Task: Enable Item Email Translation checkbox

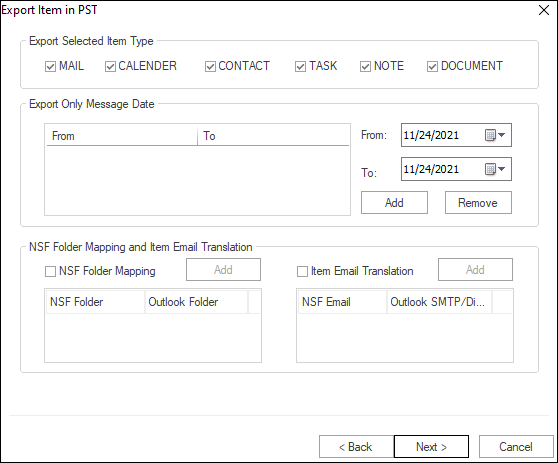Action: 302,272
